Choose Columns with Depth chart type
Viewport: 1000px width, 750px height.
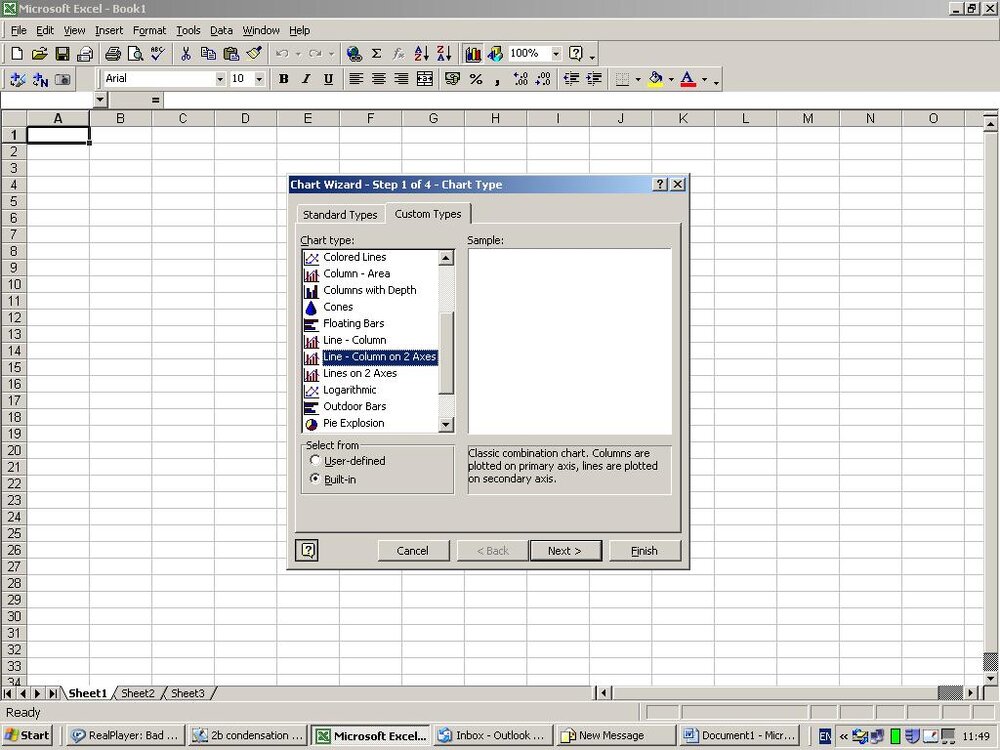(369, 290)
